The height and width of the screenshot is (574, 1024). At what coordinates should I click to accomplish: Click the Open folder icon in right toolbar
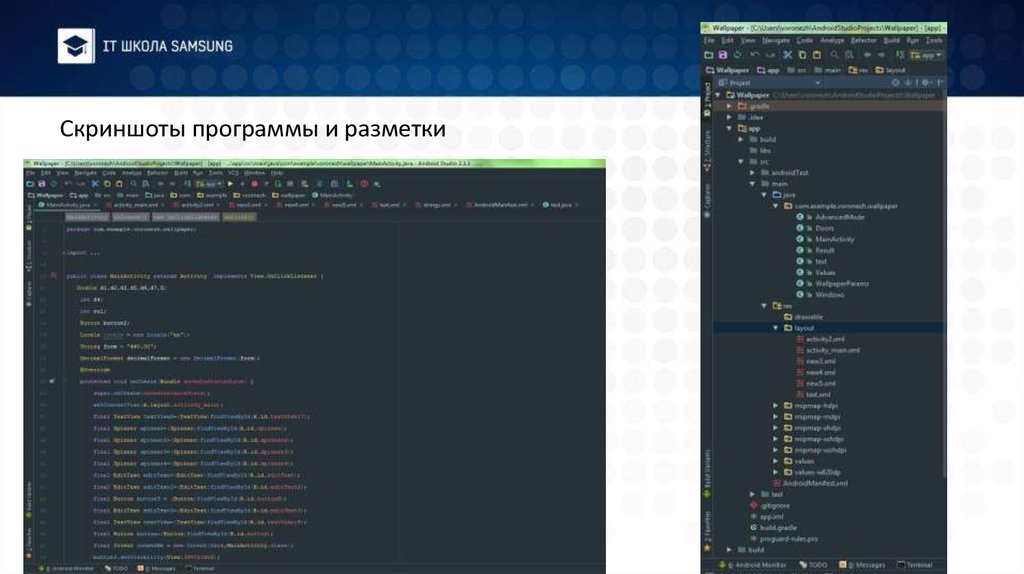coord(709,55)
